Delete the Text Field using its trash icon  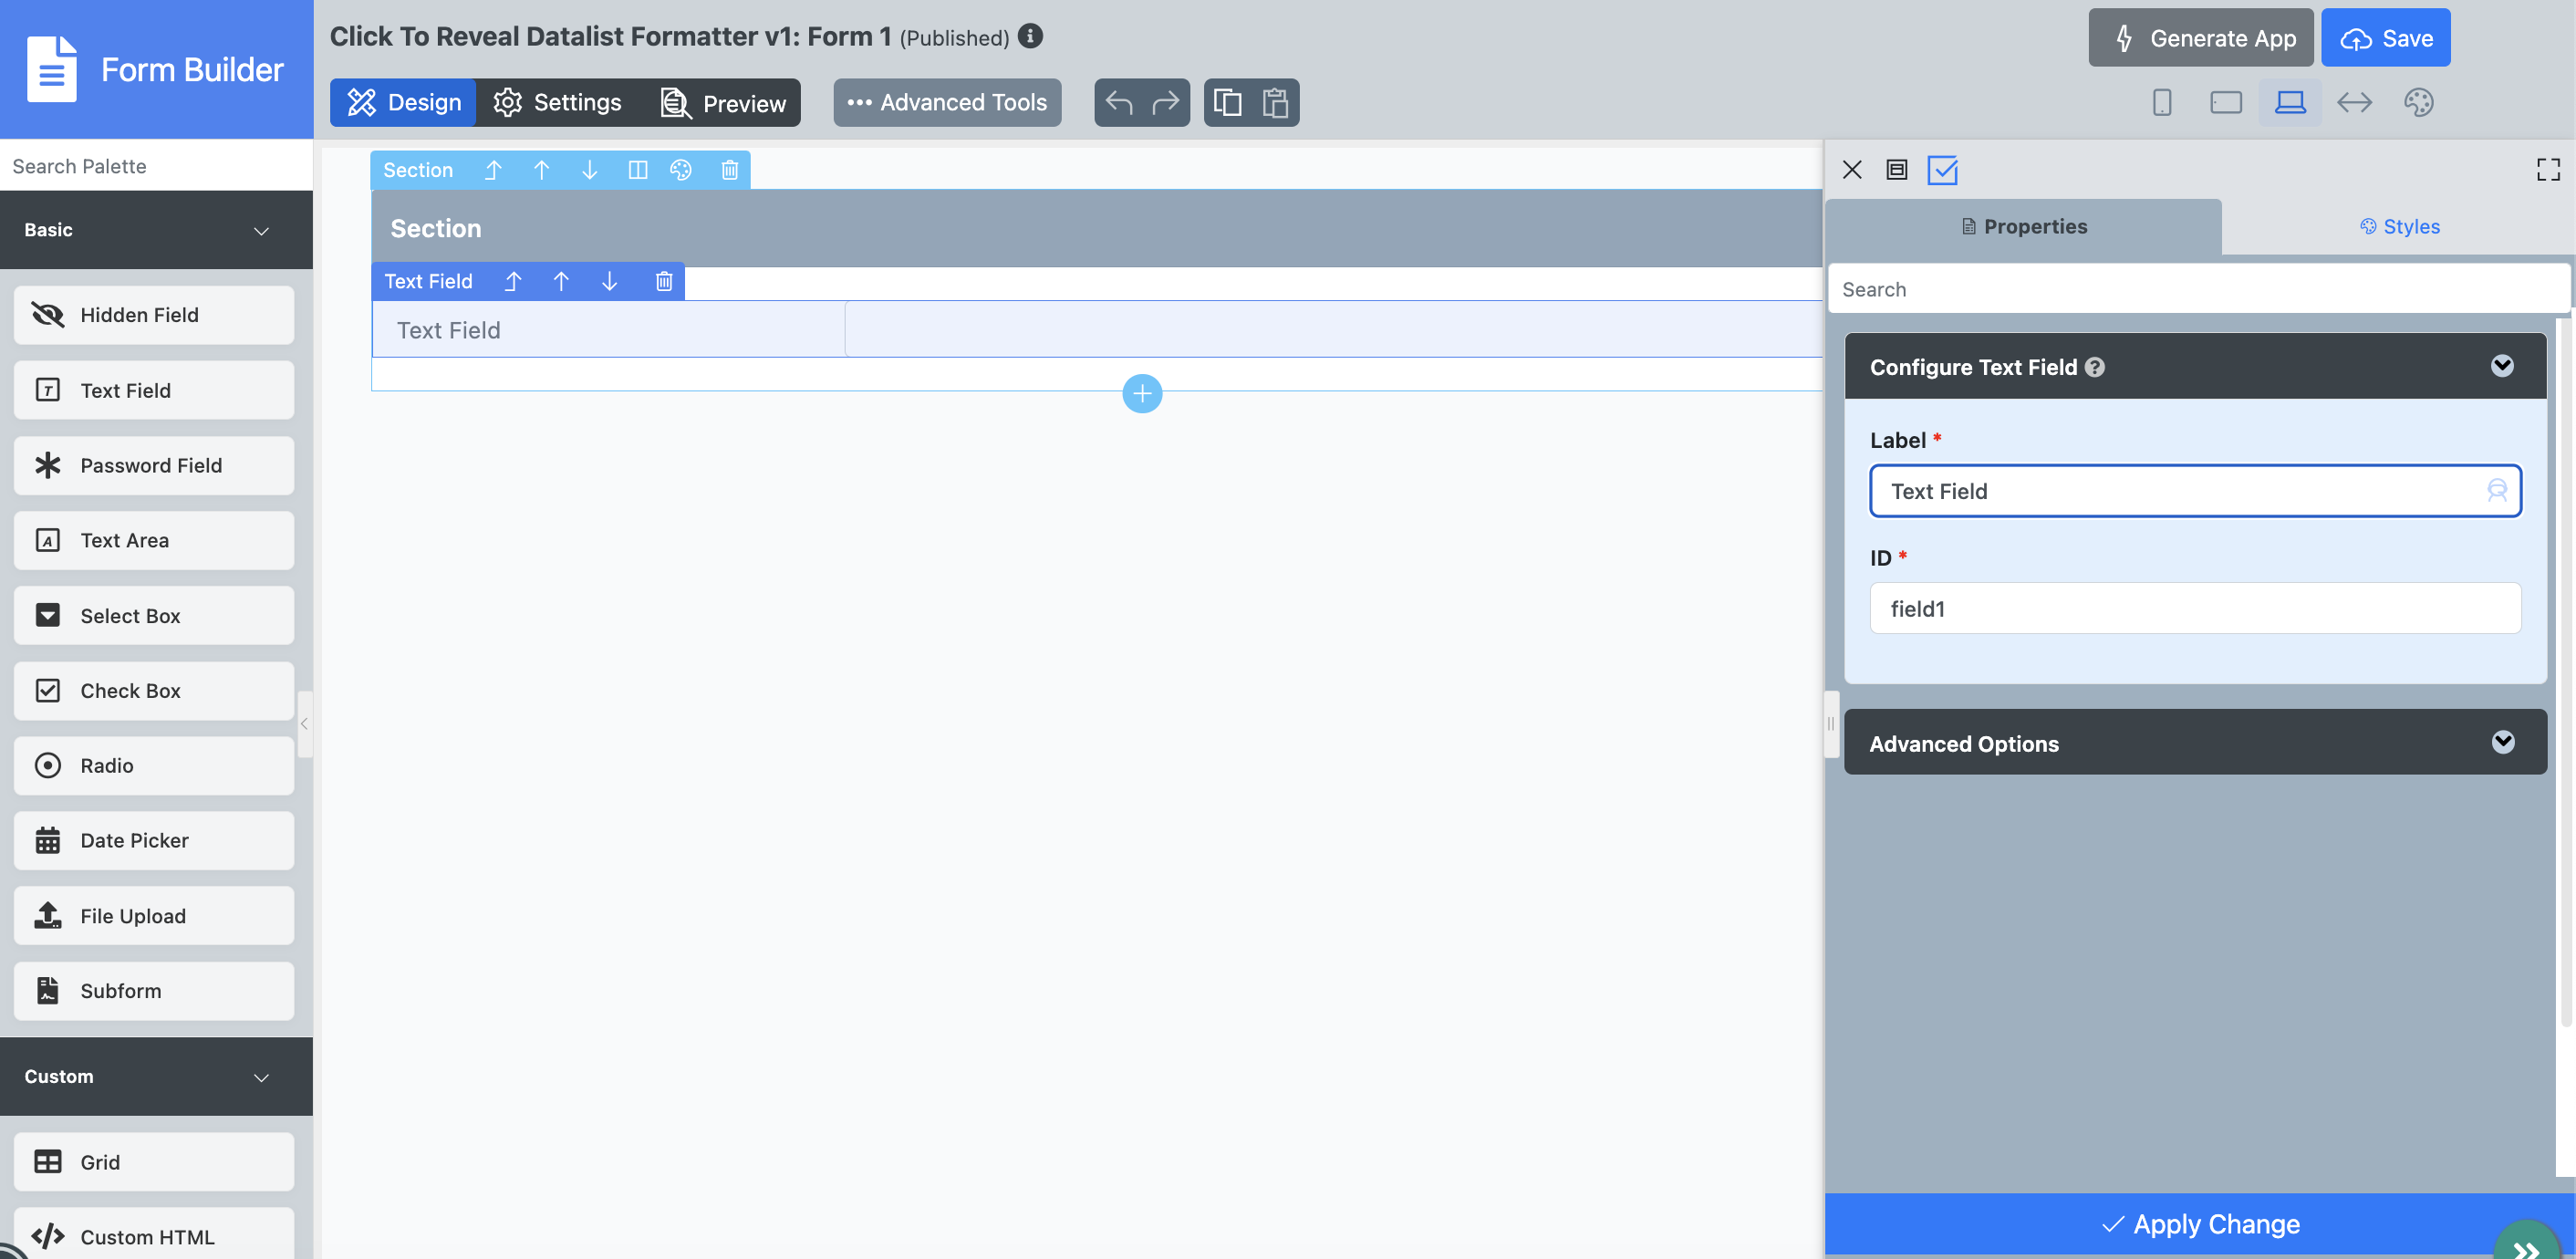point(663,281)
